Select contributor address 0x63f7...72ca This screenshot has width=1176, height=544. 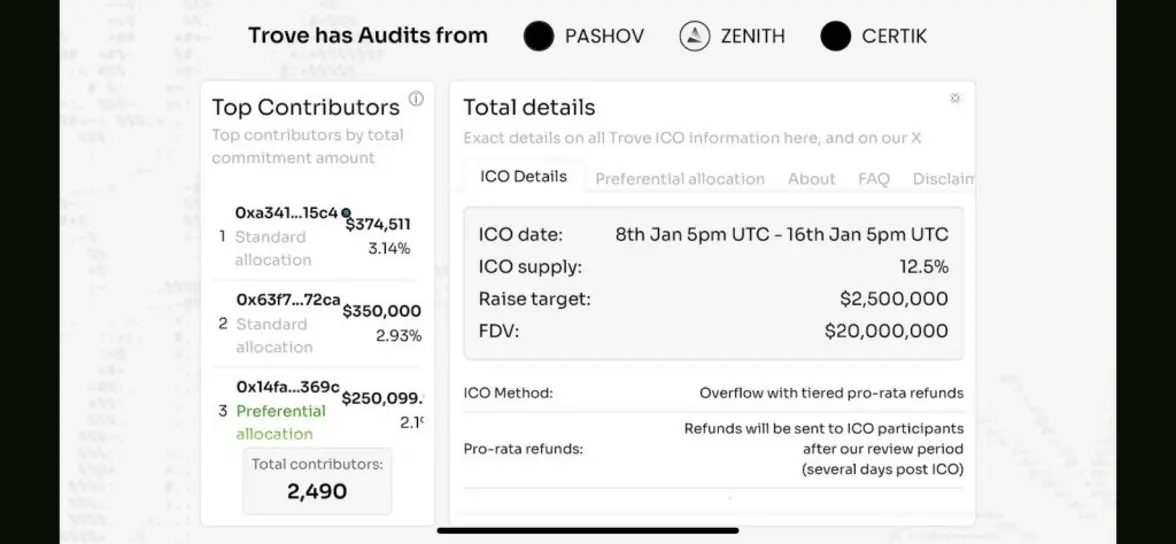point(288,300)
